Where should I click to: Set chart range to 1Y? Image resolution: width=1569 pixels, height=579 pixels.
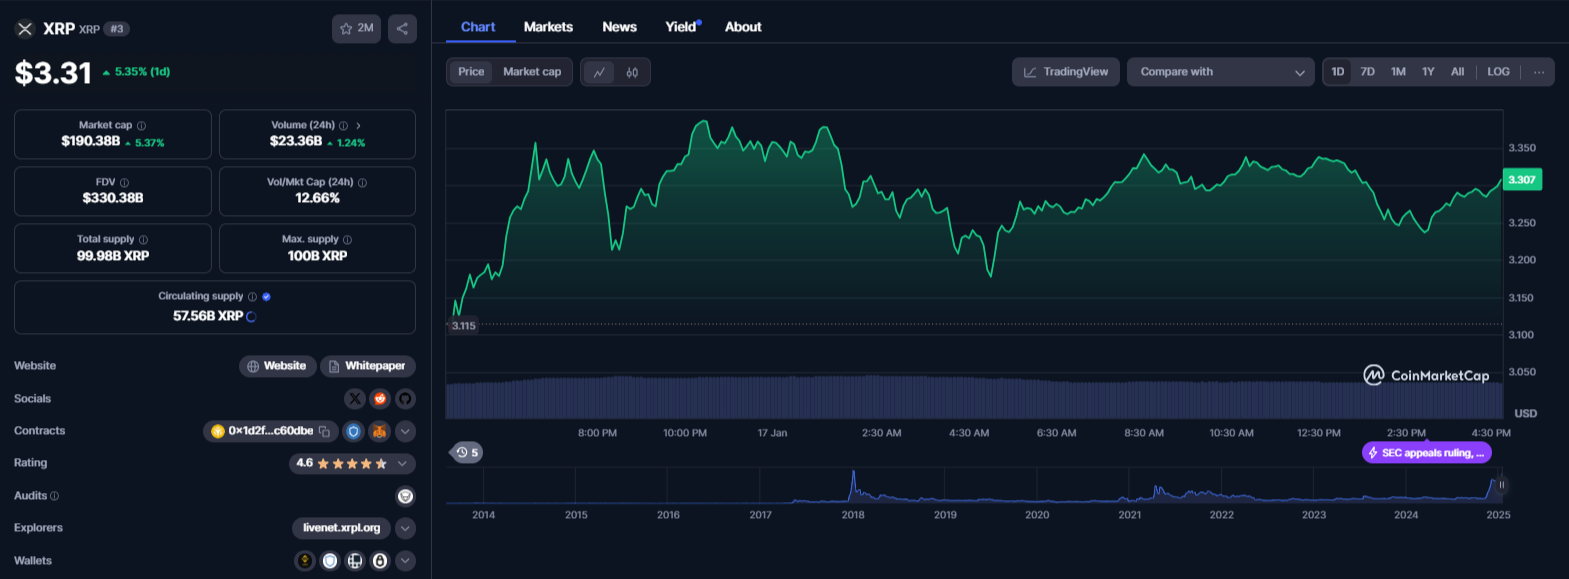click(1428, 72)
